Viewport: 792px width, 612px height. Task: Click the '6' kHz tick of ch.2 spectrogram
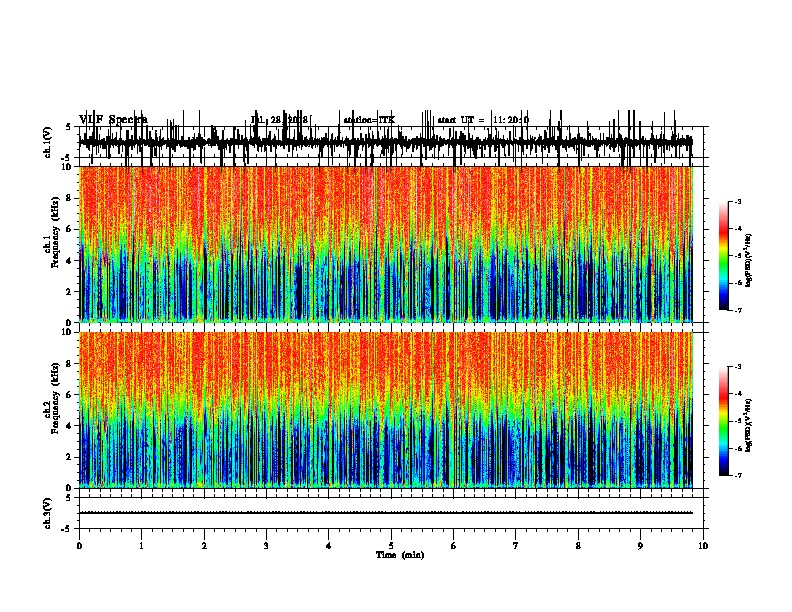pyautogui.click(x=70, y=395)
